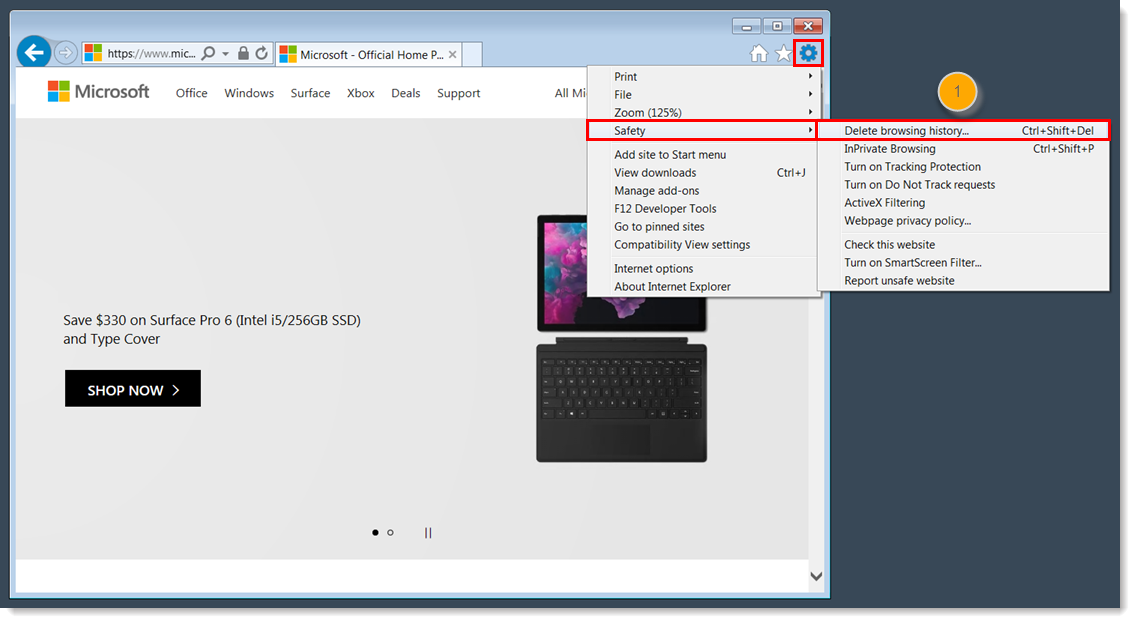The width and height of the screenshot is (1135, 623).
Task: Click the address bar URL field
Action: click(x=151, y=54)
